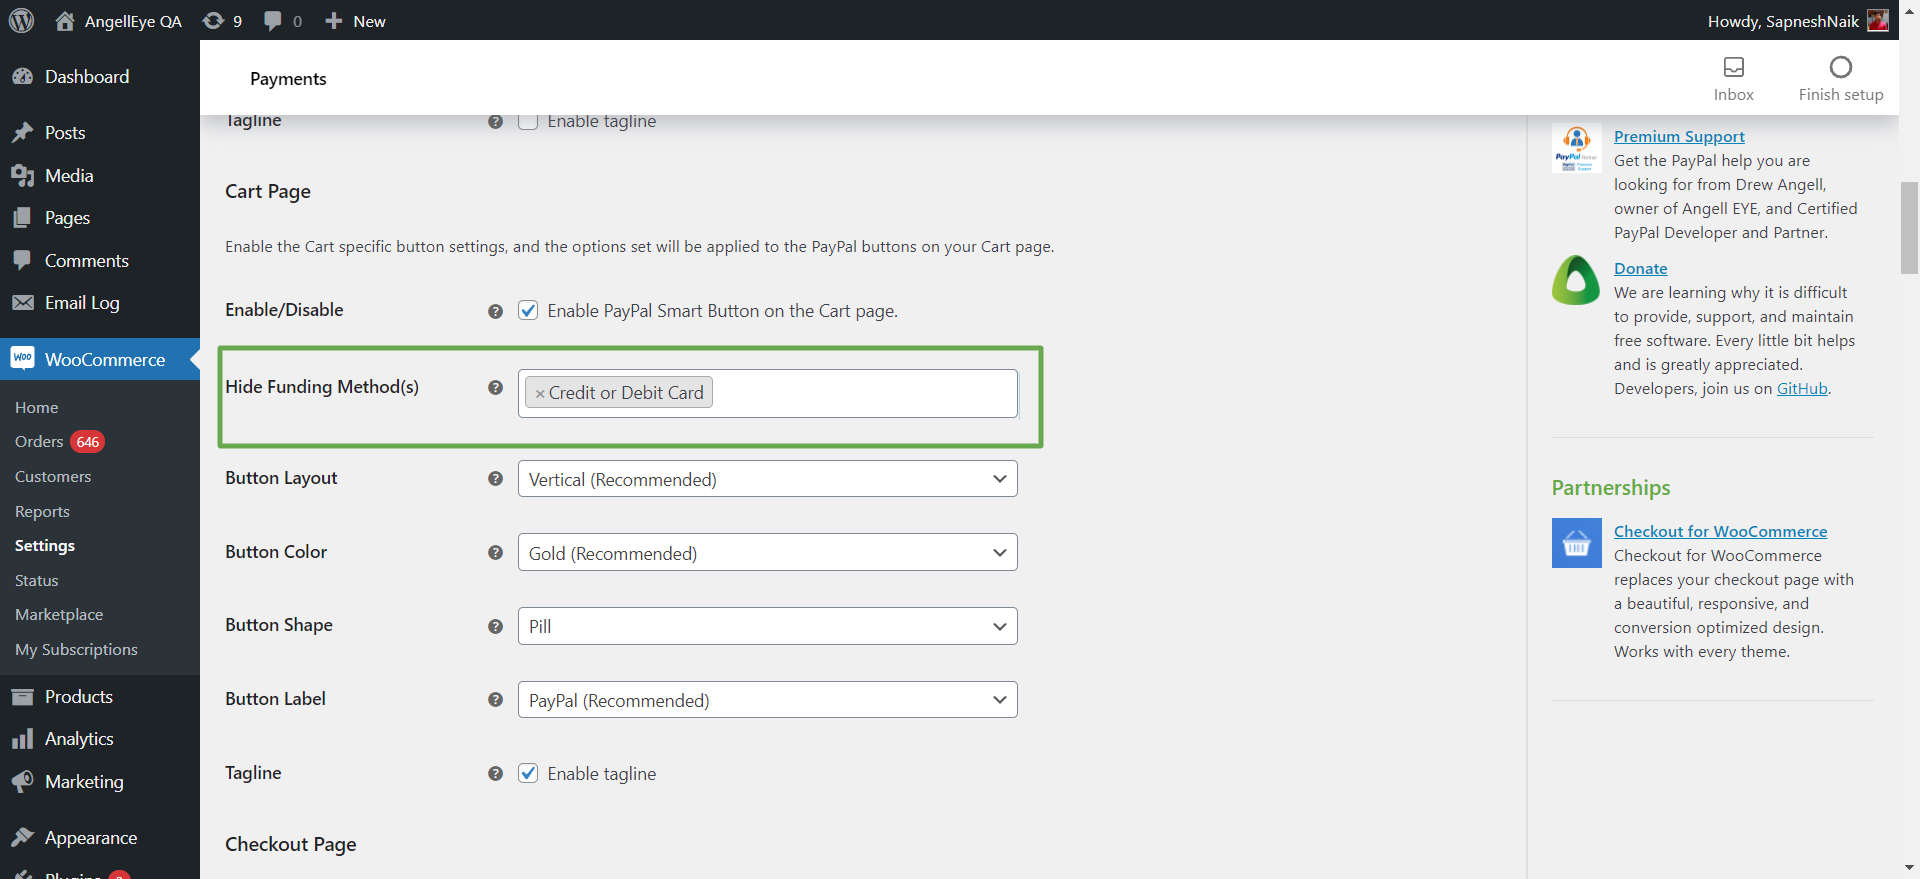
Task: Click the Finish setup circle icon
Action: [x=1840, y=67]
